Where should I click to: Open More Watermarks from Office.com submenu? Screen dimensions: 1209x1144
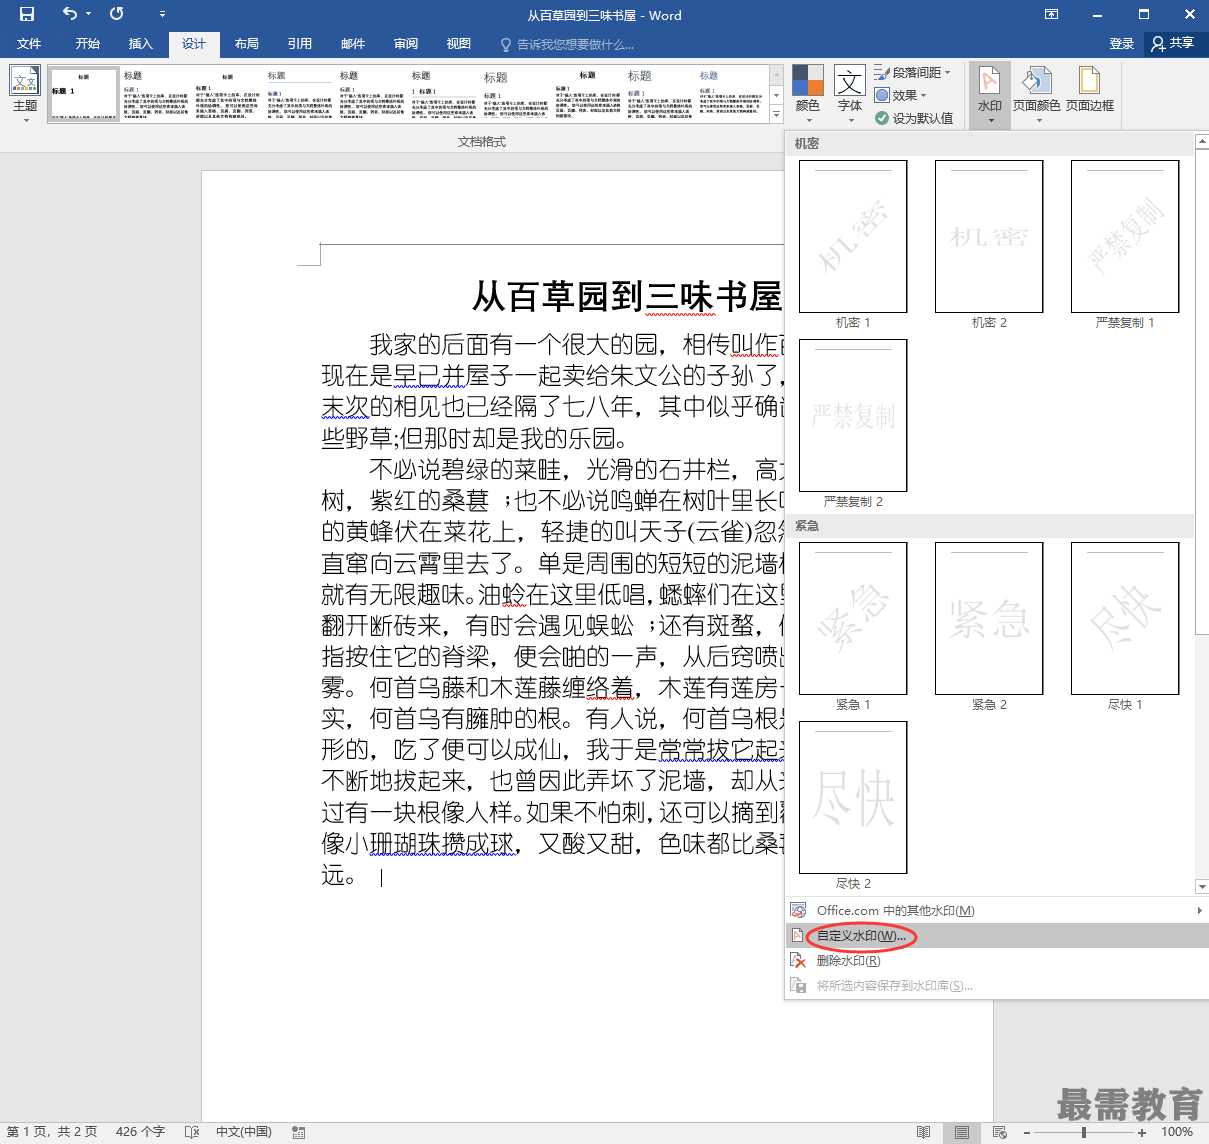997,910
